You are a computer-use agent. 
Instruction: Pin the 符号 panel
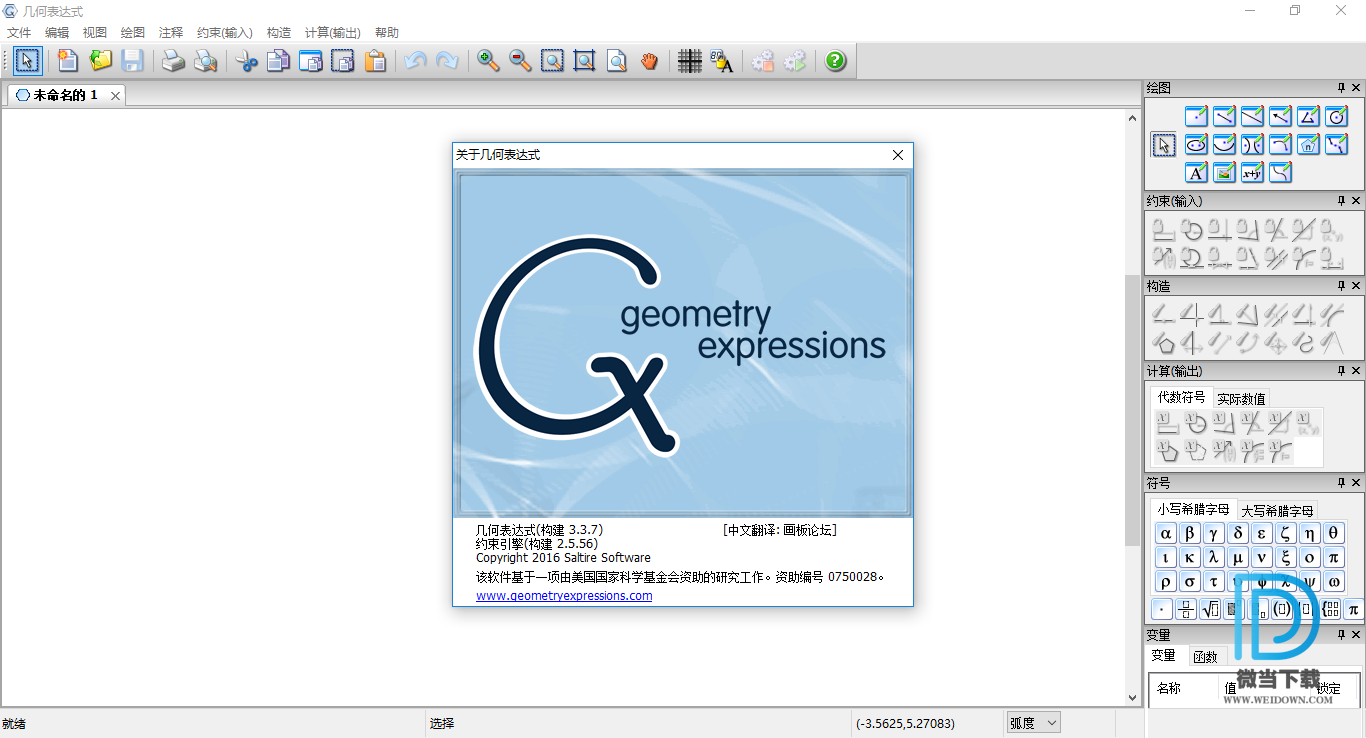tap(1341, 483)
